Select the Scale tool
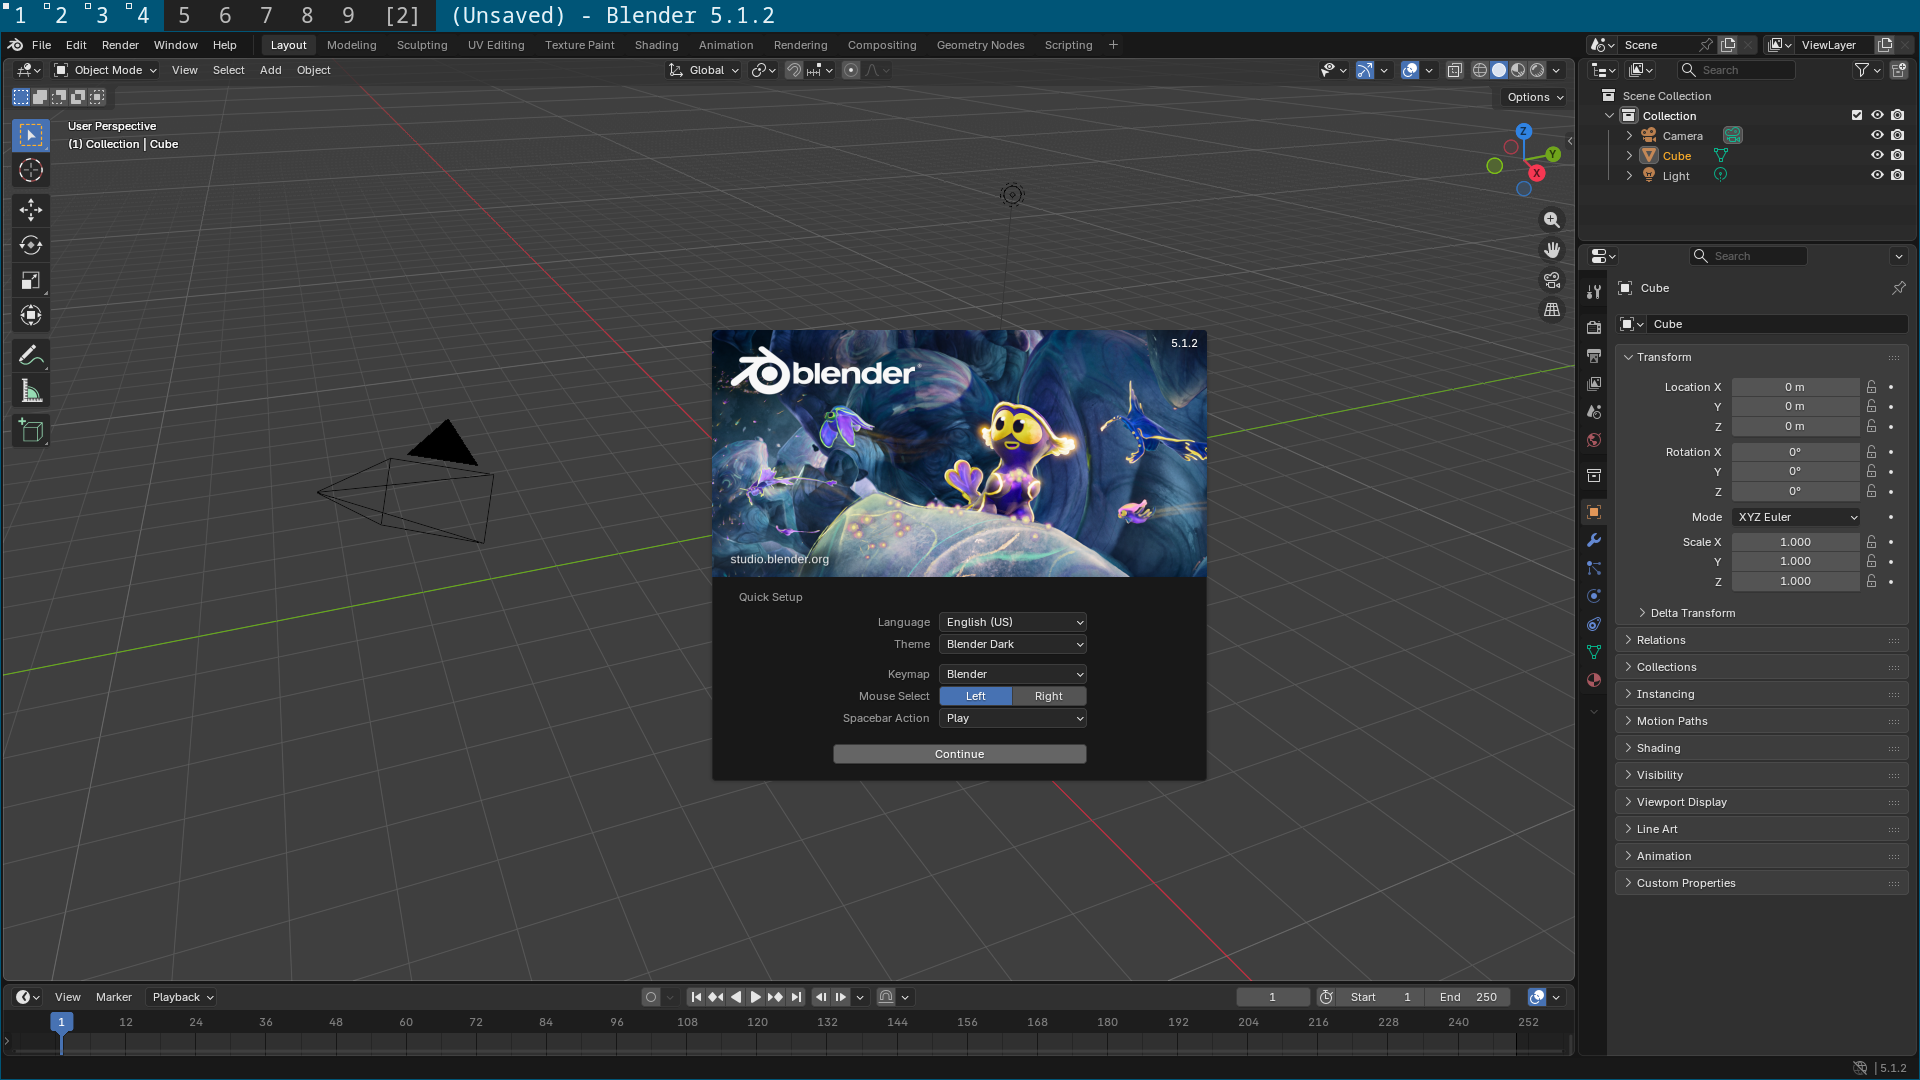The image size is (1920, 1080). pyautogui.click(x=31, y=281)
